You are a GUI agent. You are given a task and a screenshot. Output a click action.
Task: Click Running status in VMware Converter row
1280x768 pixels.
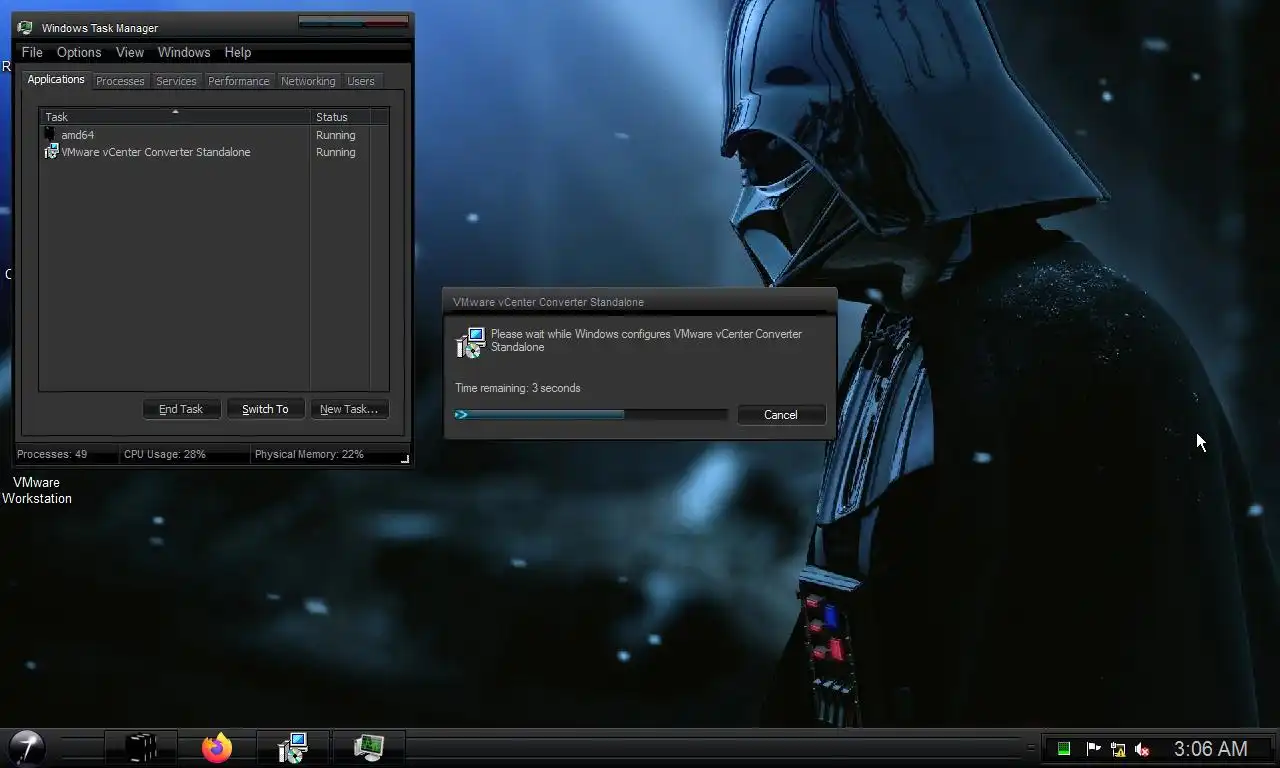(335, 152)
